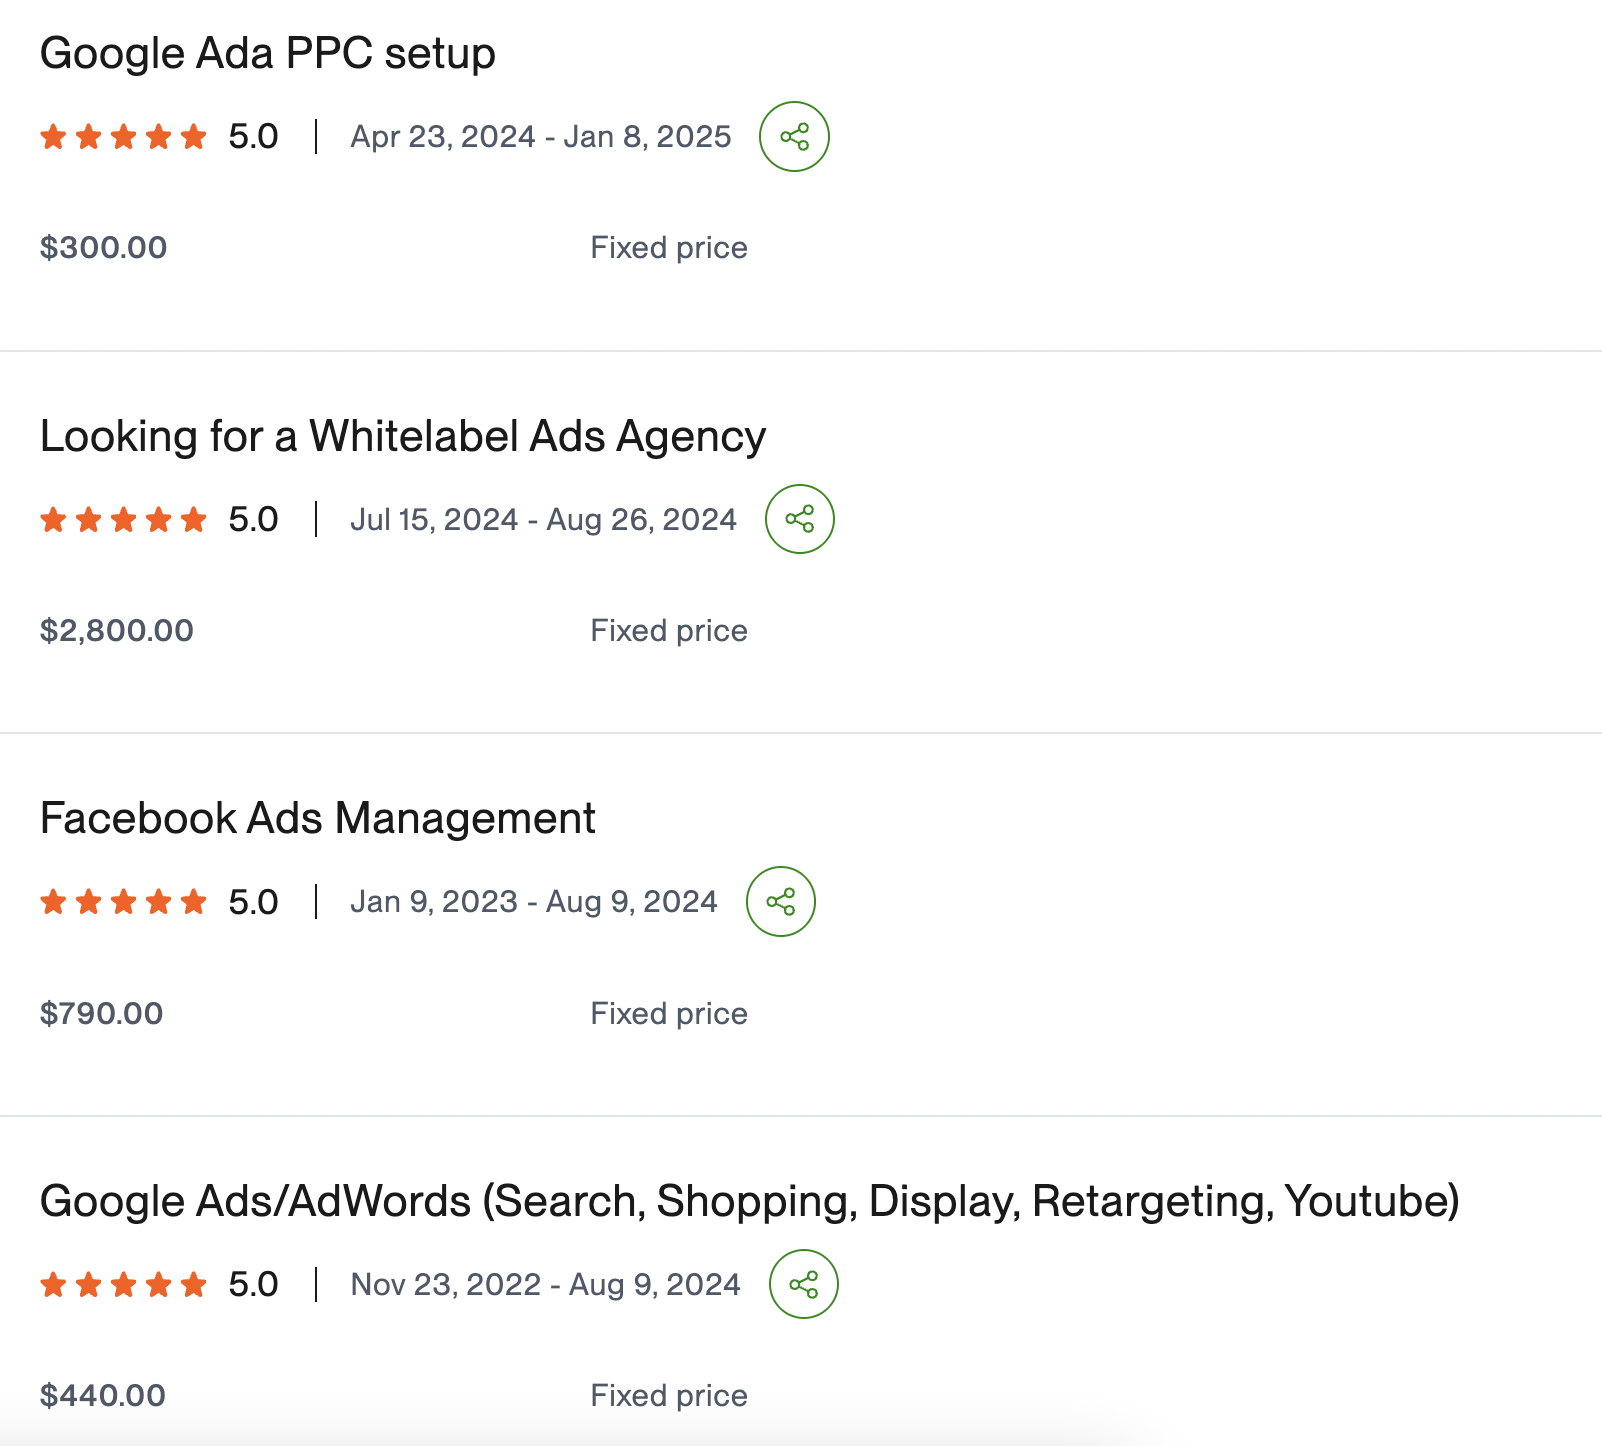Click the $790.00 price amount
Screen dimensions: 1602x1446
[101, 1013]
